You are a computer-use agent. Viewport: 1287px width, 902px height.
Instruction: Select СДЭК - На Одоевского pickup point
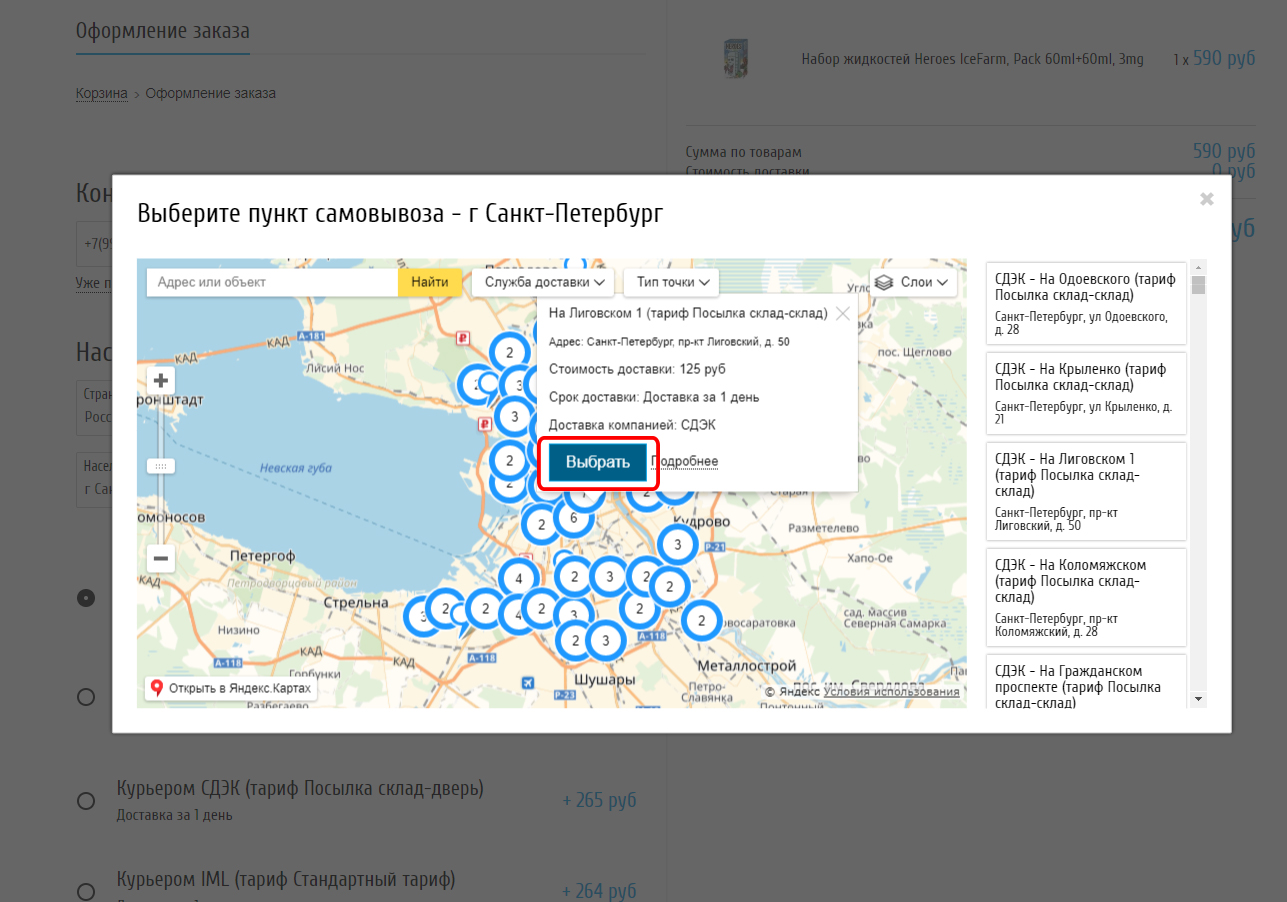tap(1086, 303)
